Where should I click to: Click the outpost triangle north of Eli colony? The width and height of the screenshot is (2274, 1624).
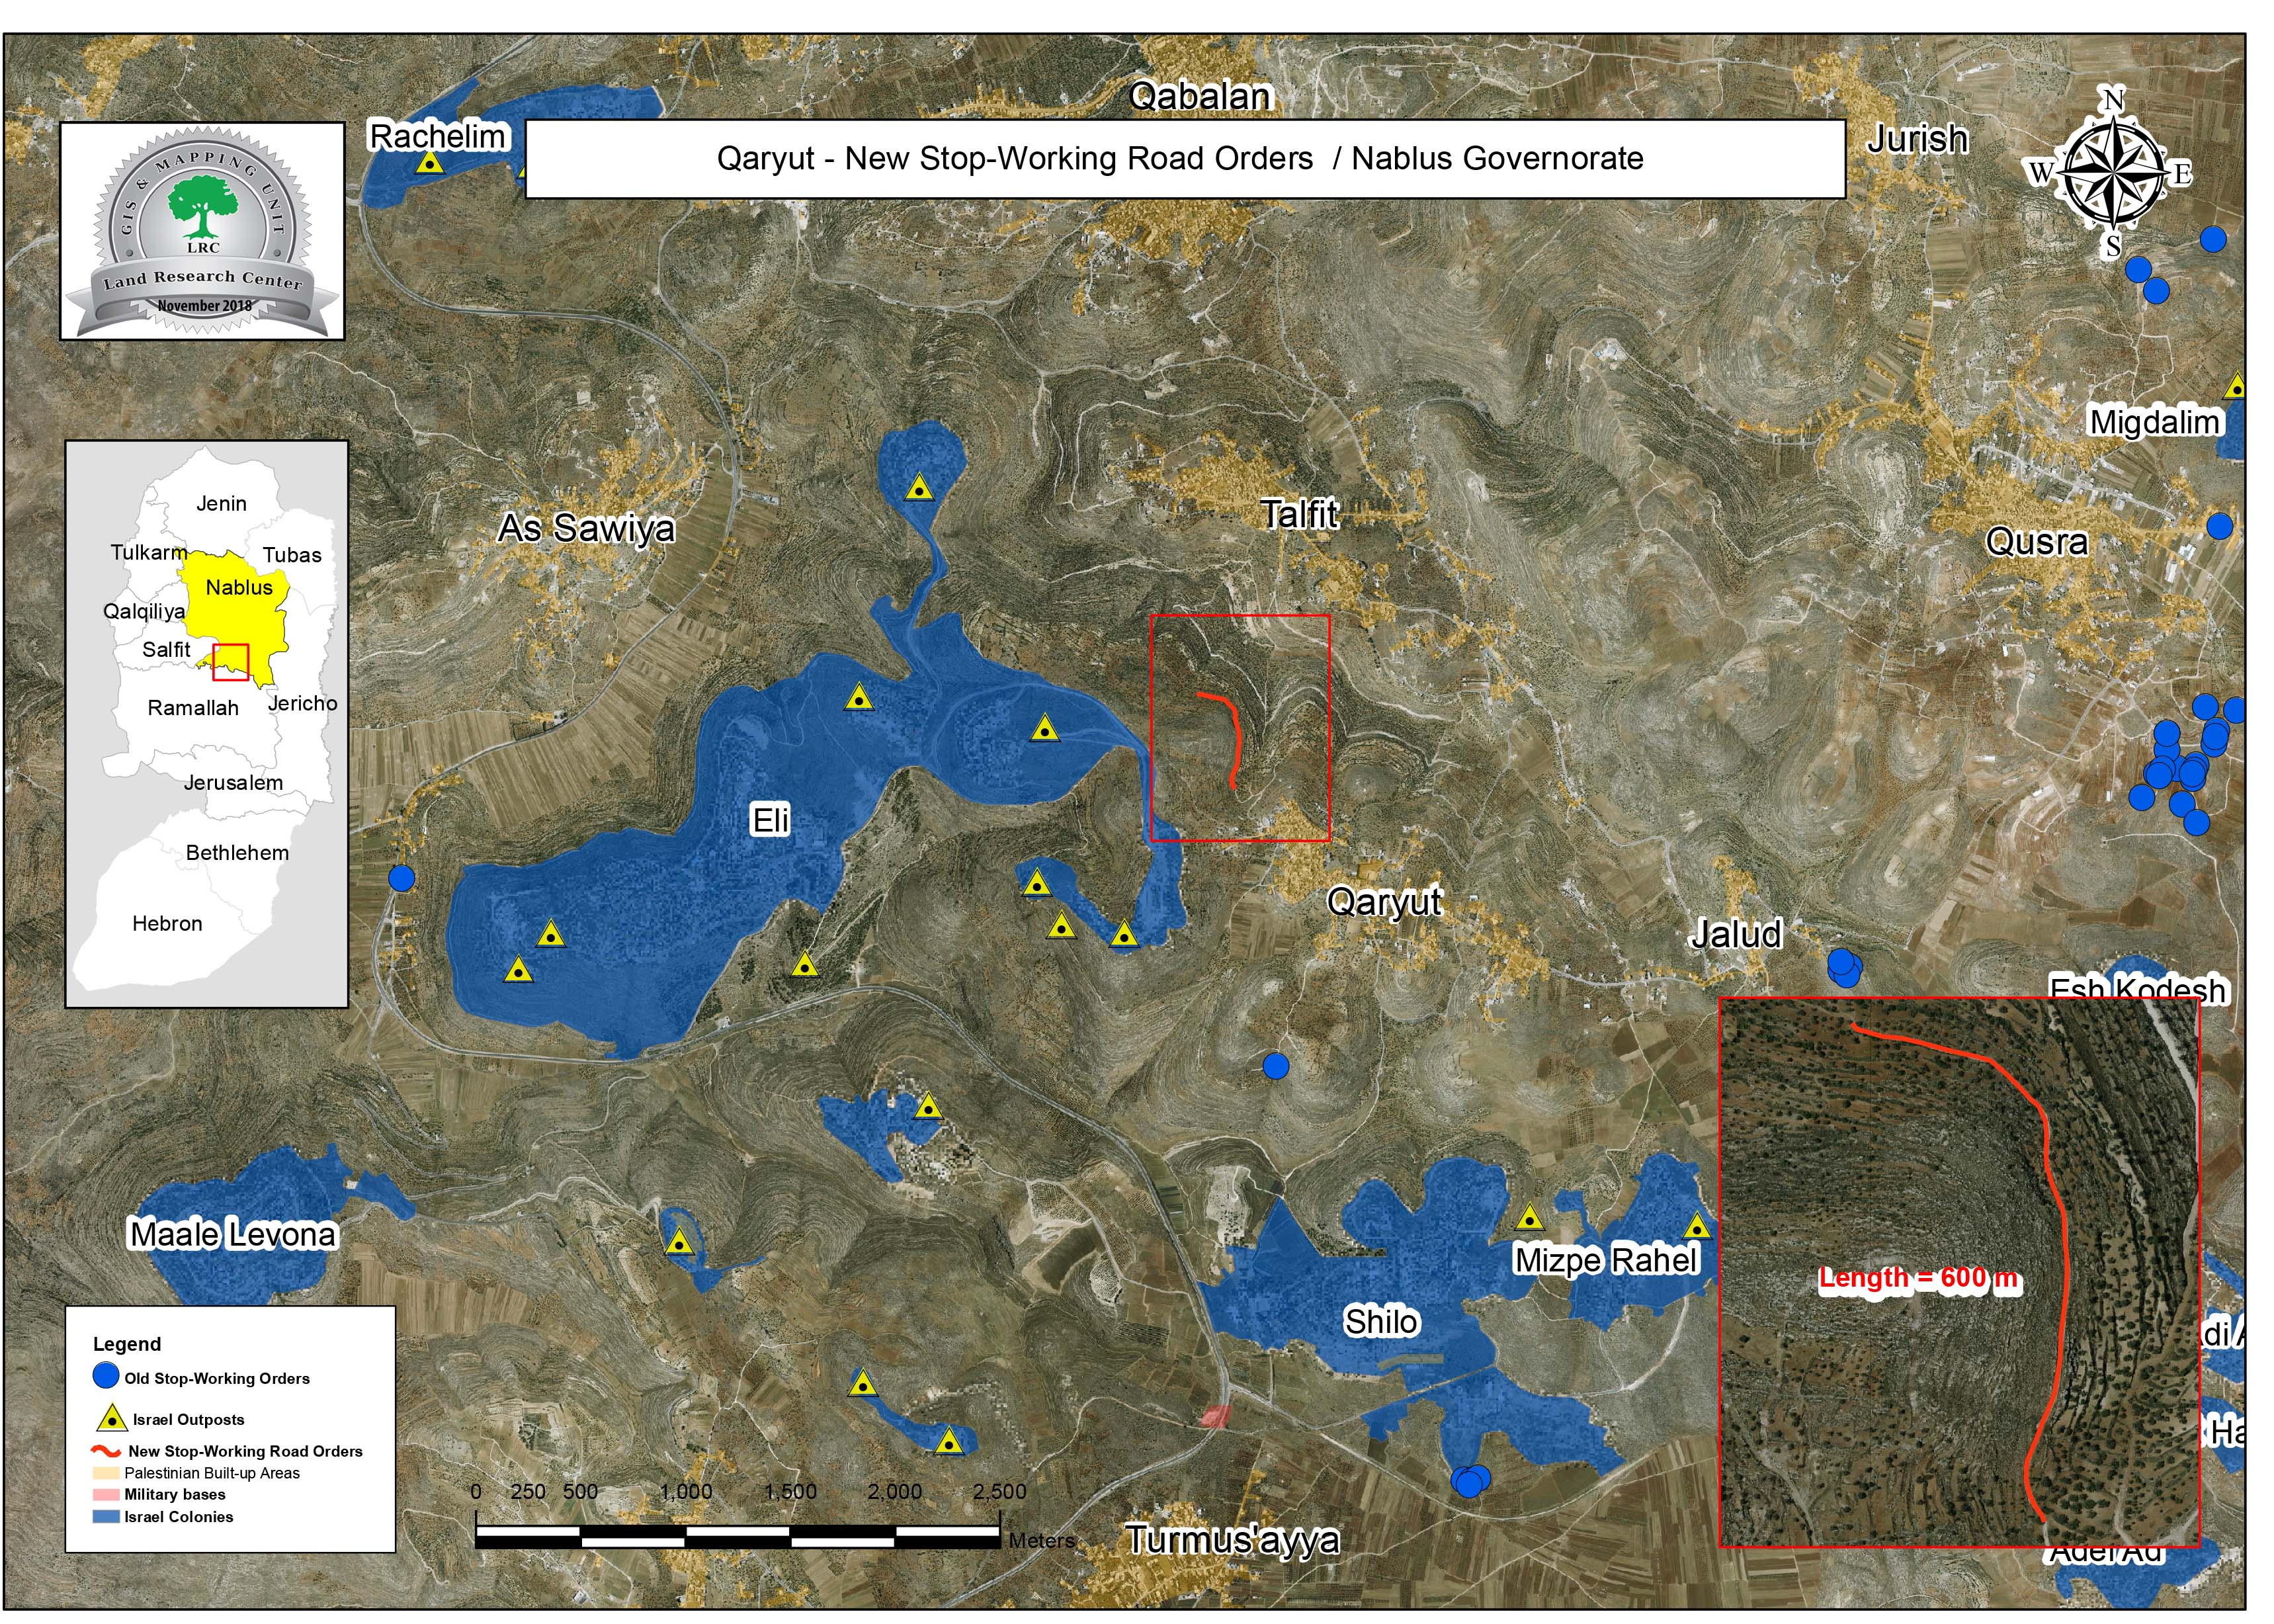pyautogui.click(x=919, y=488)
